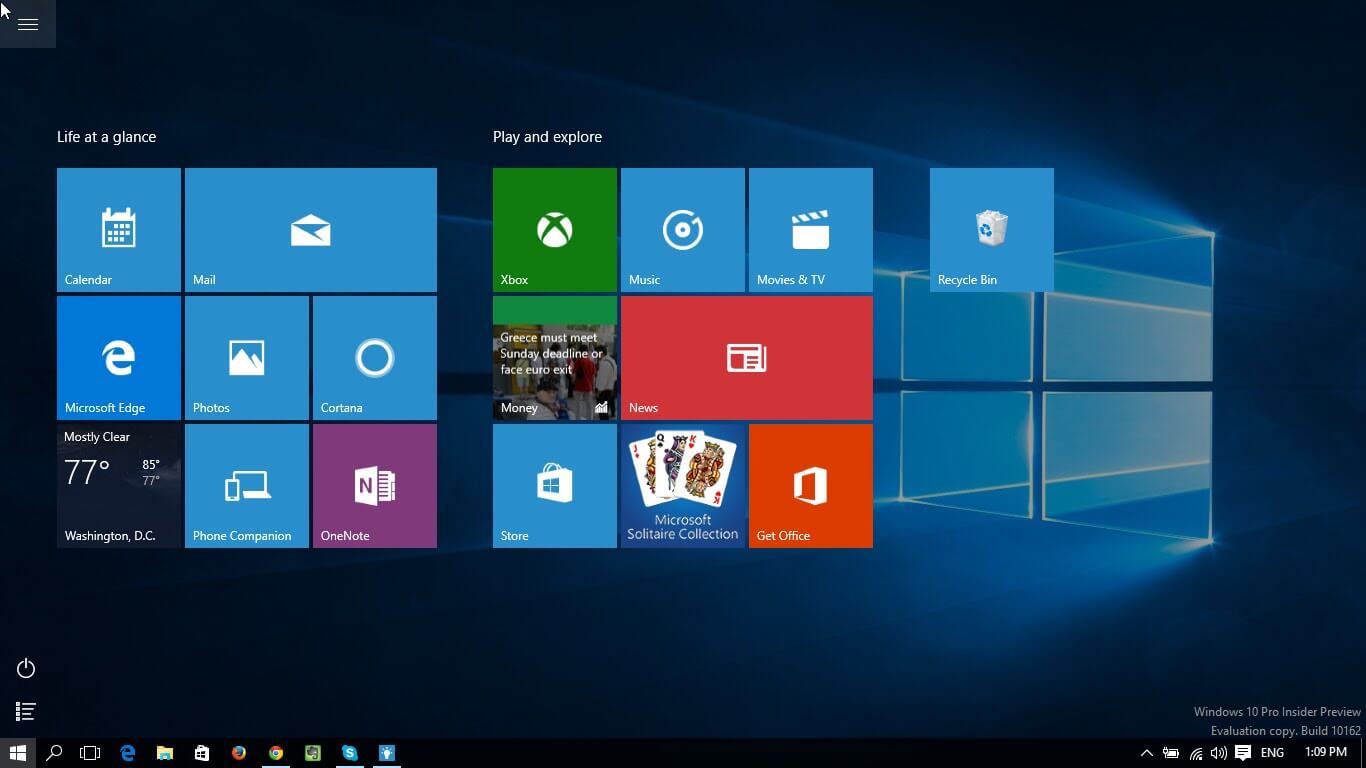
Task: Open the All apps list icon
Action: click(x=26, y=712)
